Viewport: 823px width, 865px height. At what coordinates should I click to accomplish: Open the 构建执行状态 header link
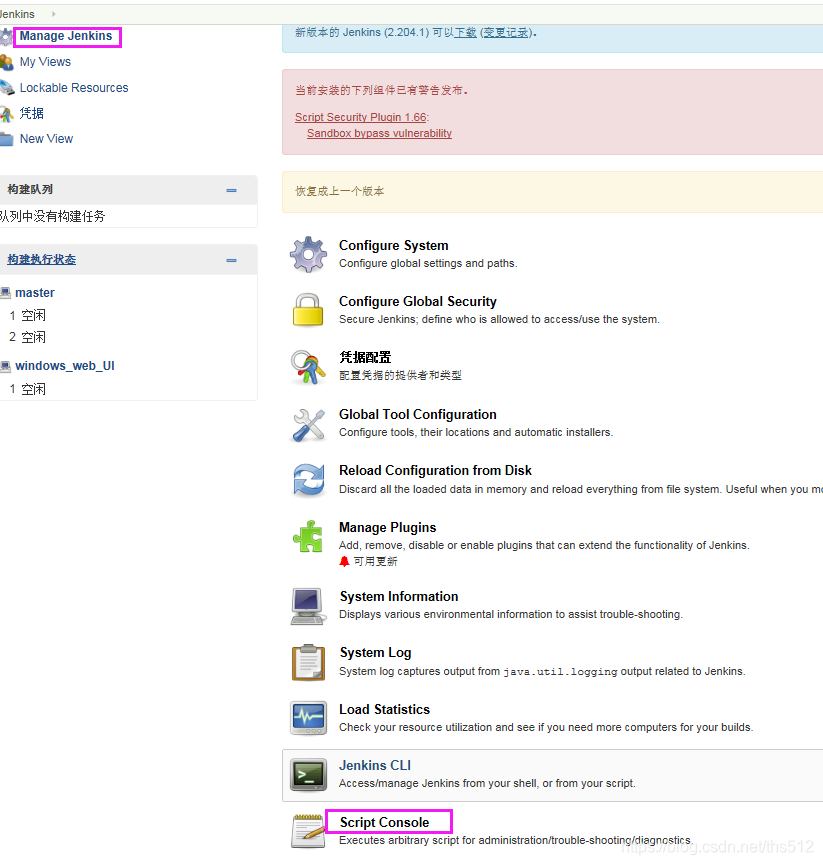point(41,259)
